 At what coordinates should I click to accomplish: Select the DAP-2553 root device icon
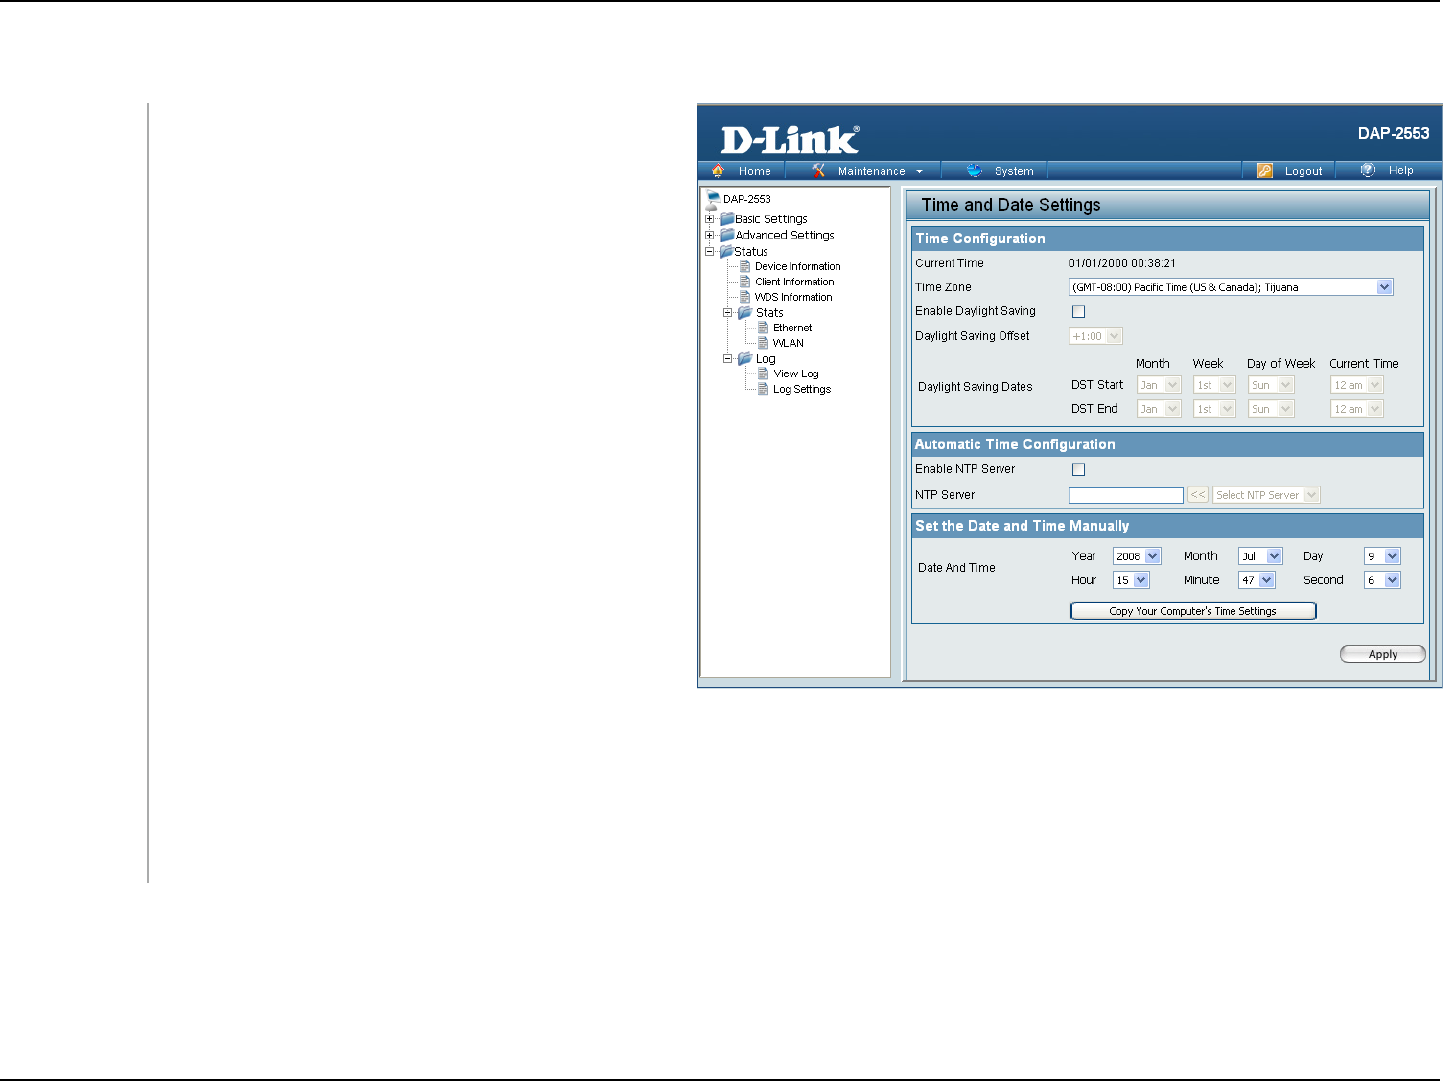pyautogui.click(x=712, y=199)
